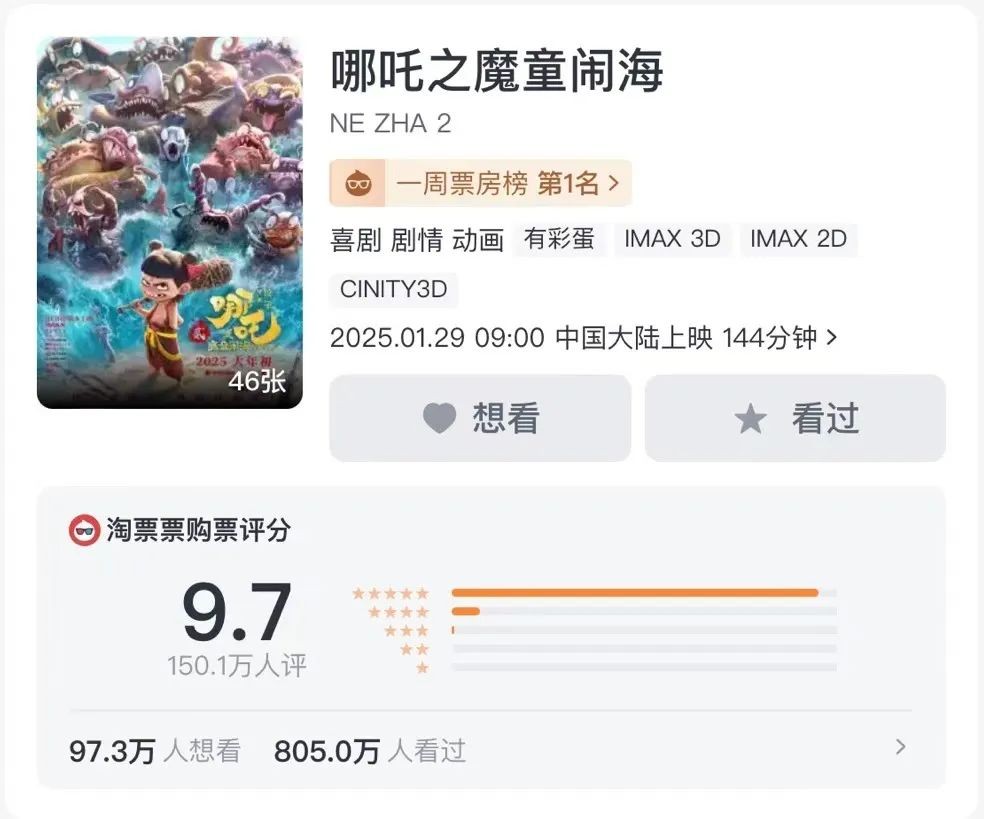
Task: Click the 805.0万 人看过 count
Action: point(370,751)
